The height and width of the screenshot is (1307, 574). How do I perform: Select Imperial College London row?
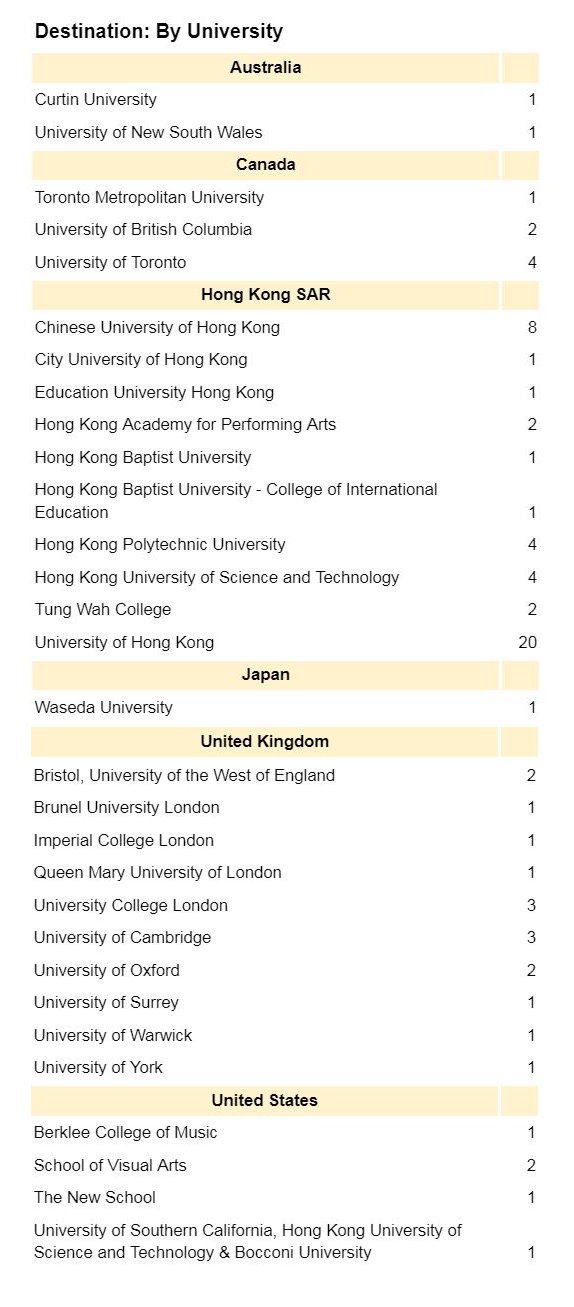(285, 840)
